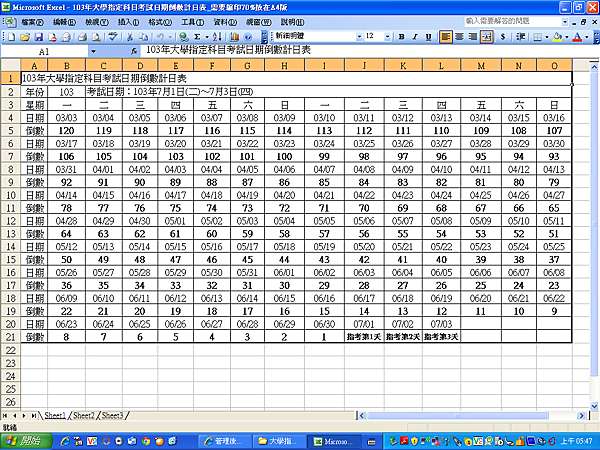Open the fill color dropdown arrow
This screenshot has width=600, height=450.
tap(566, 37)
